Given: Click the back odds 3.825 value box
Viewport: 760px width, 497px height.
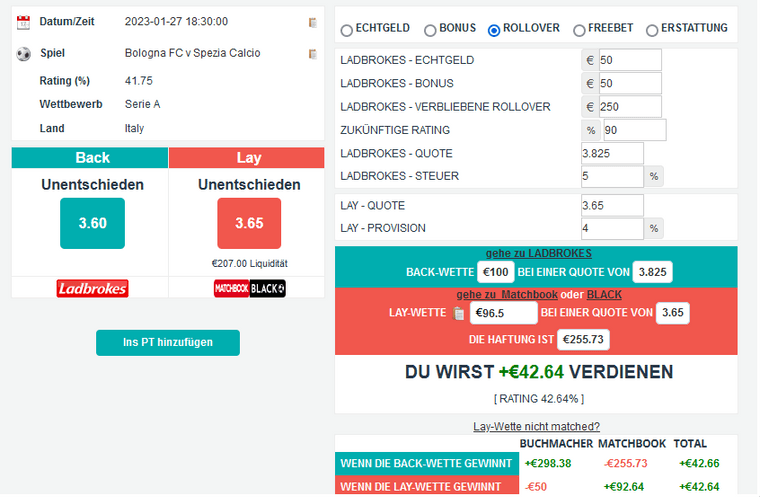Looking at the screenshot, I should [x=653, y=273].
